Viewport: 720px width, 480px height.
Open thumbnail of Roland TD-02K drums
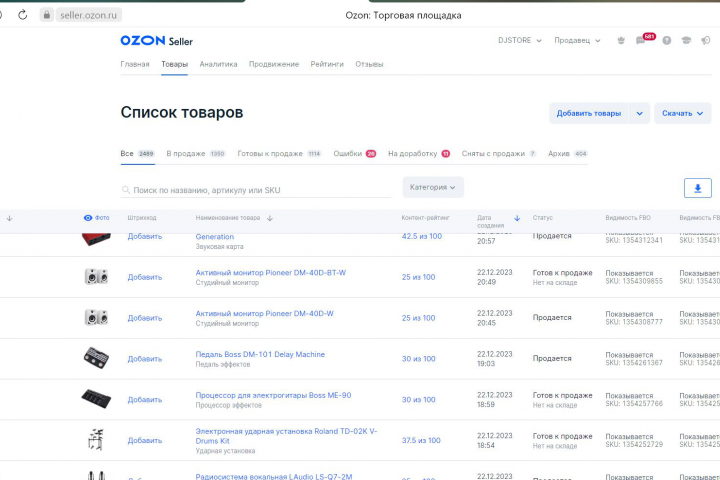pos(96,439)
